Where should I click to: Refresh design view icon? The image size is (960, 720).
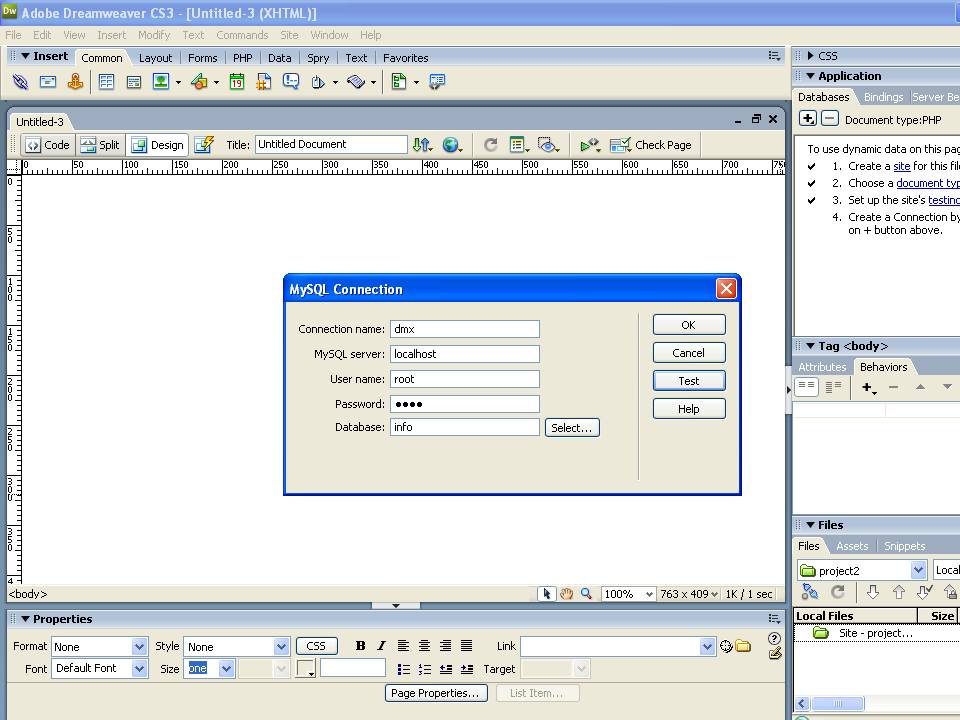490,145
